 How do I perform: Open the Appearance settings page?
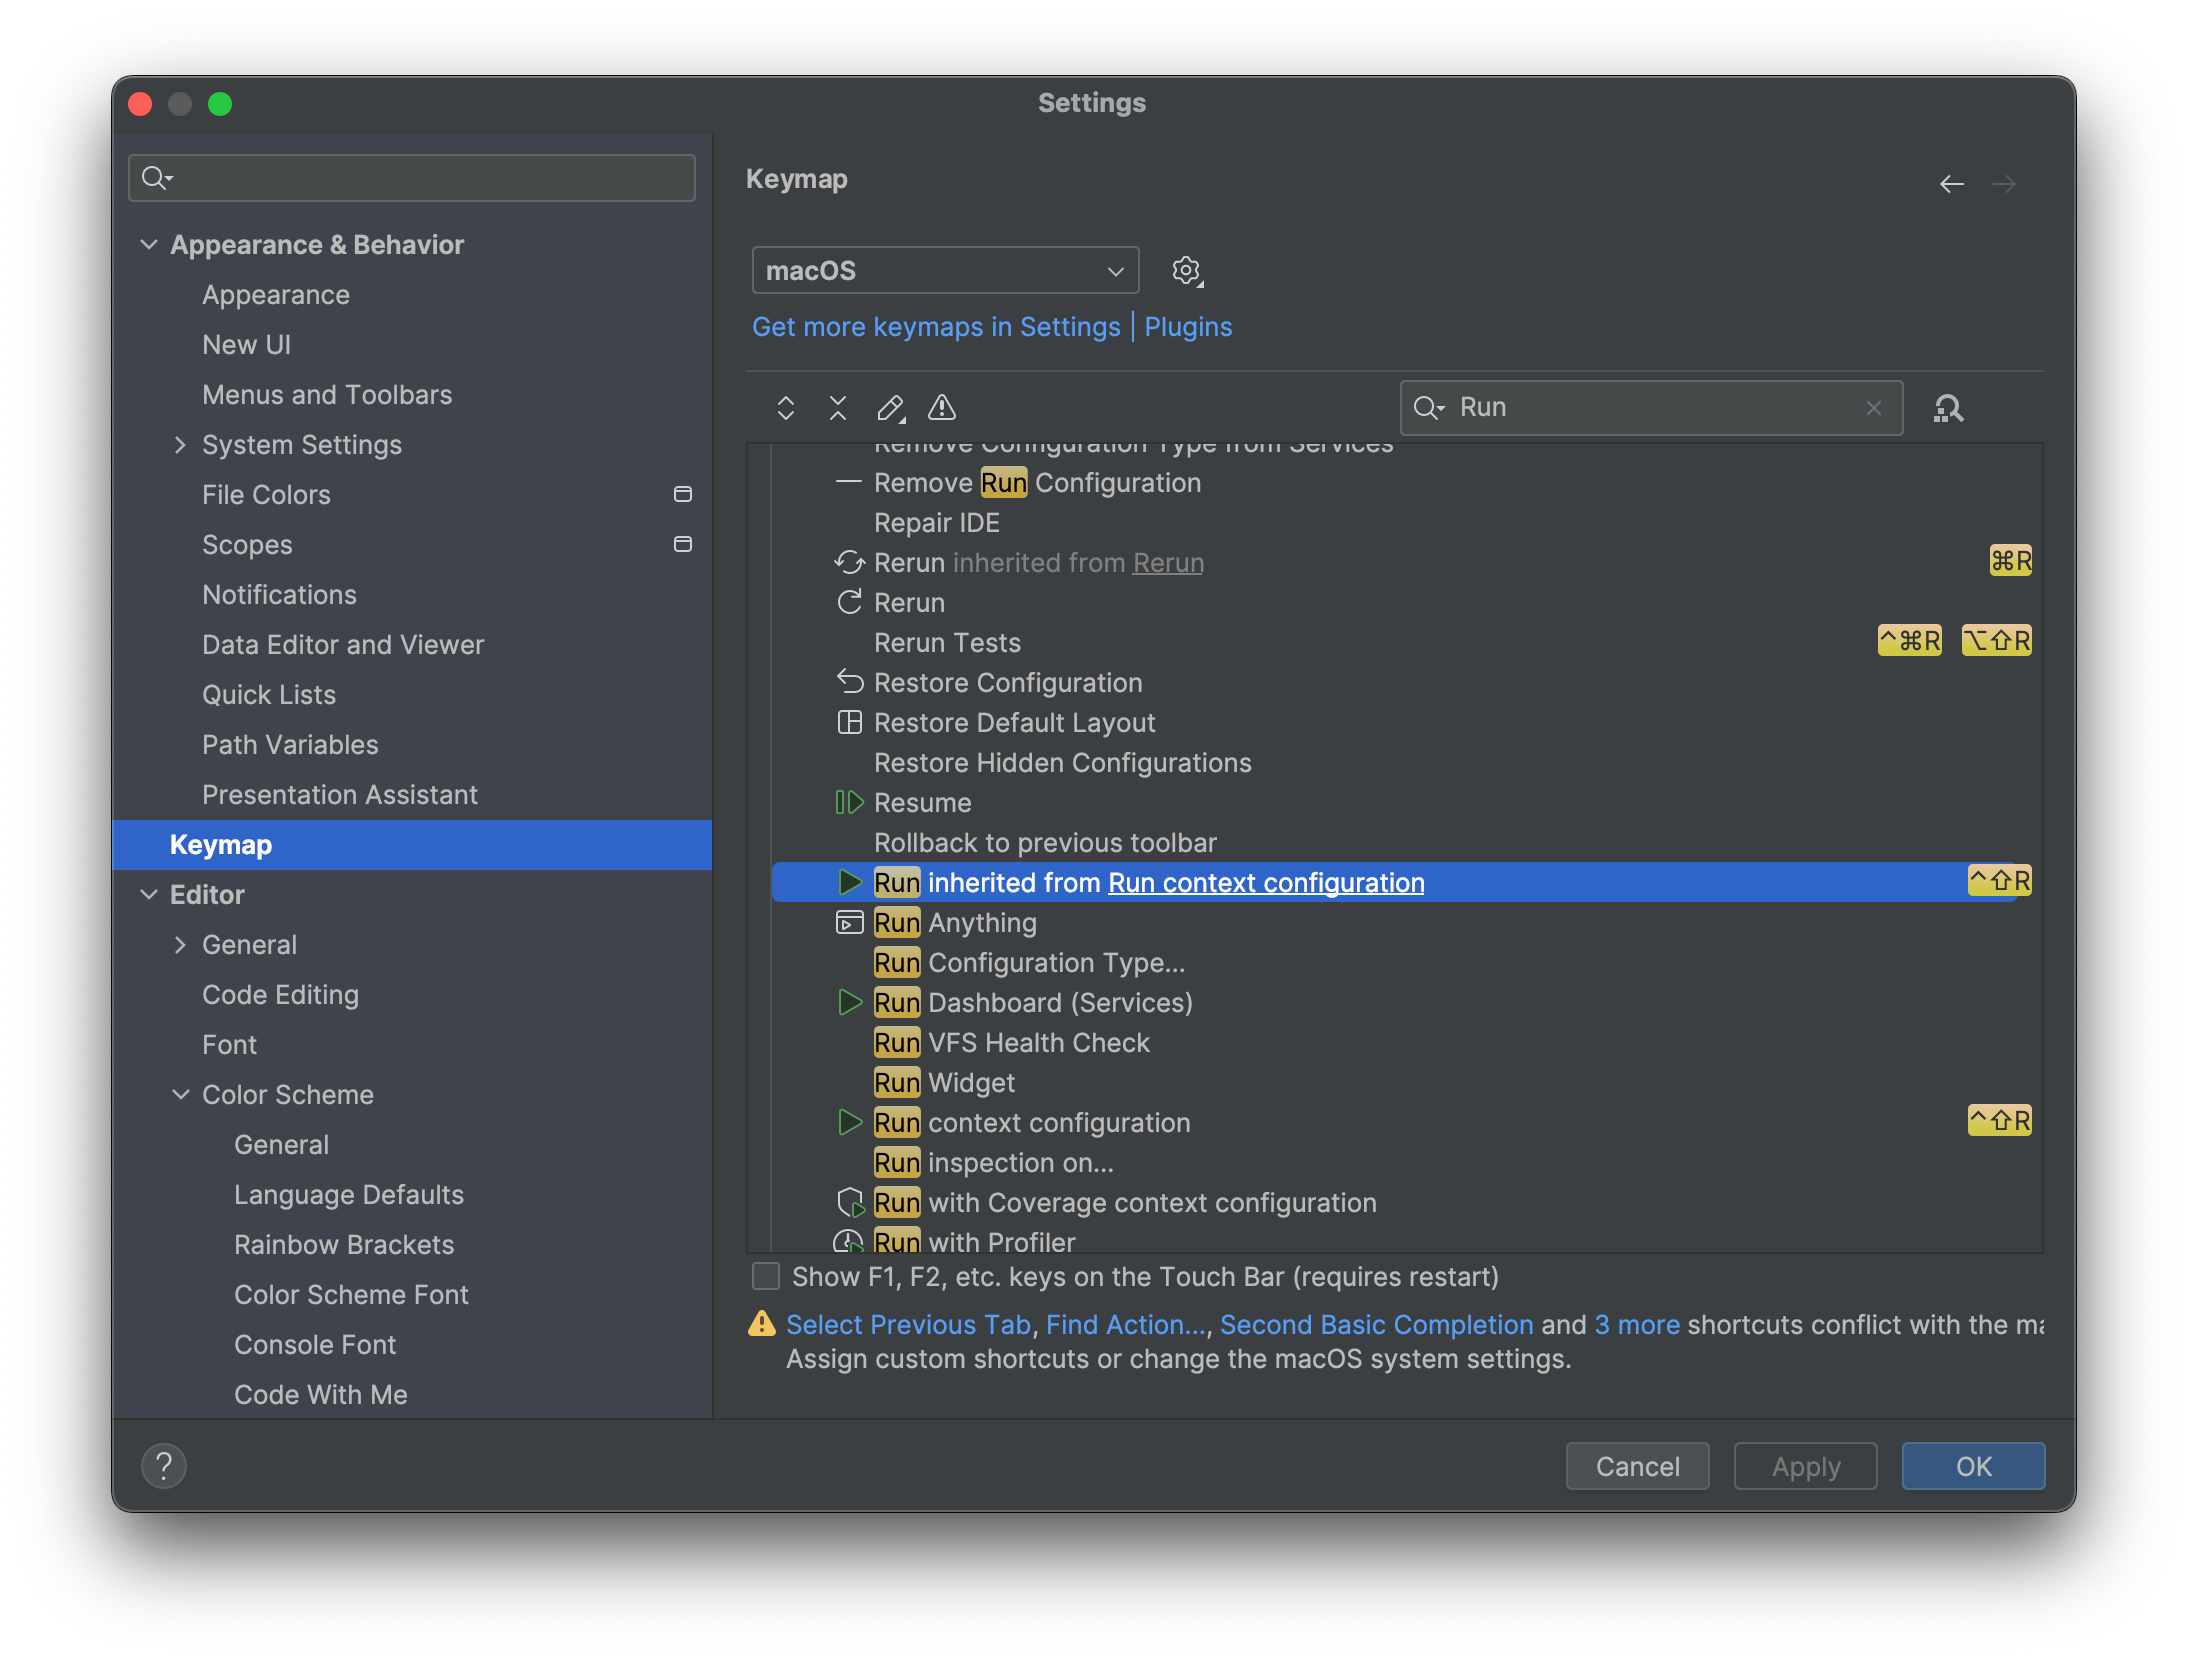tap(276, 295)
